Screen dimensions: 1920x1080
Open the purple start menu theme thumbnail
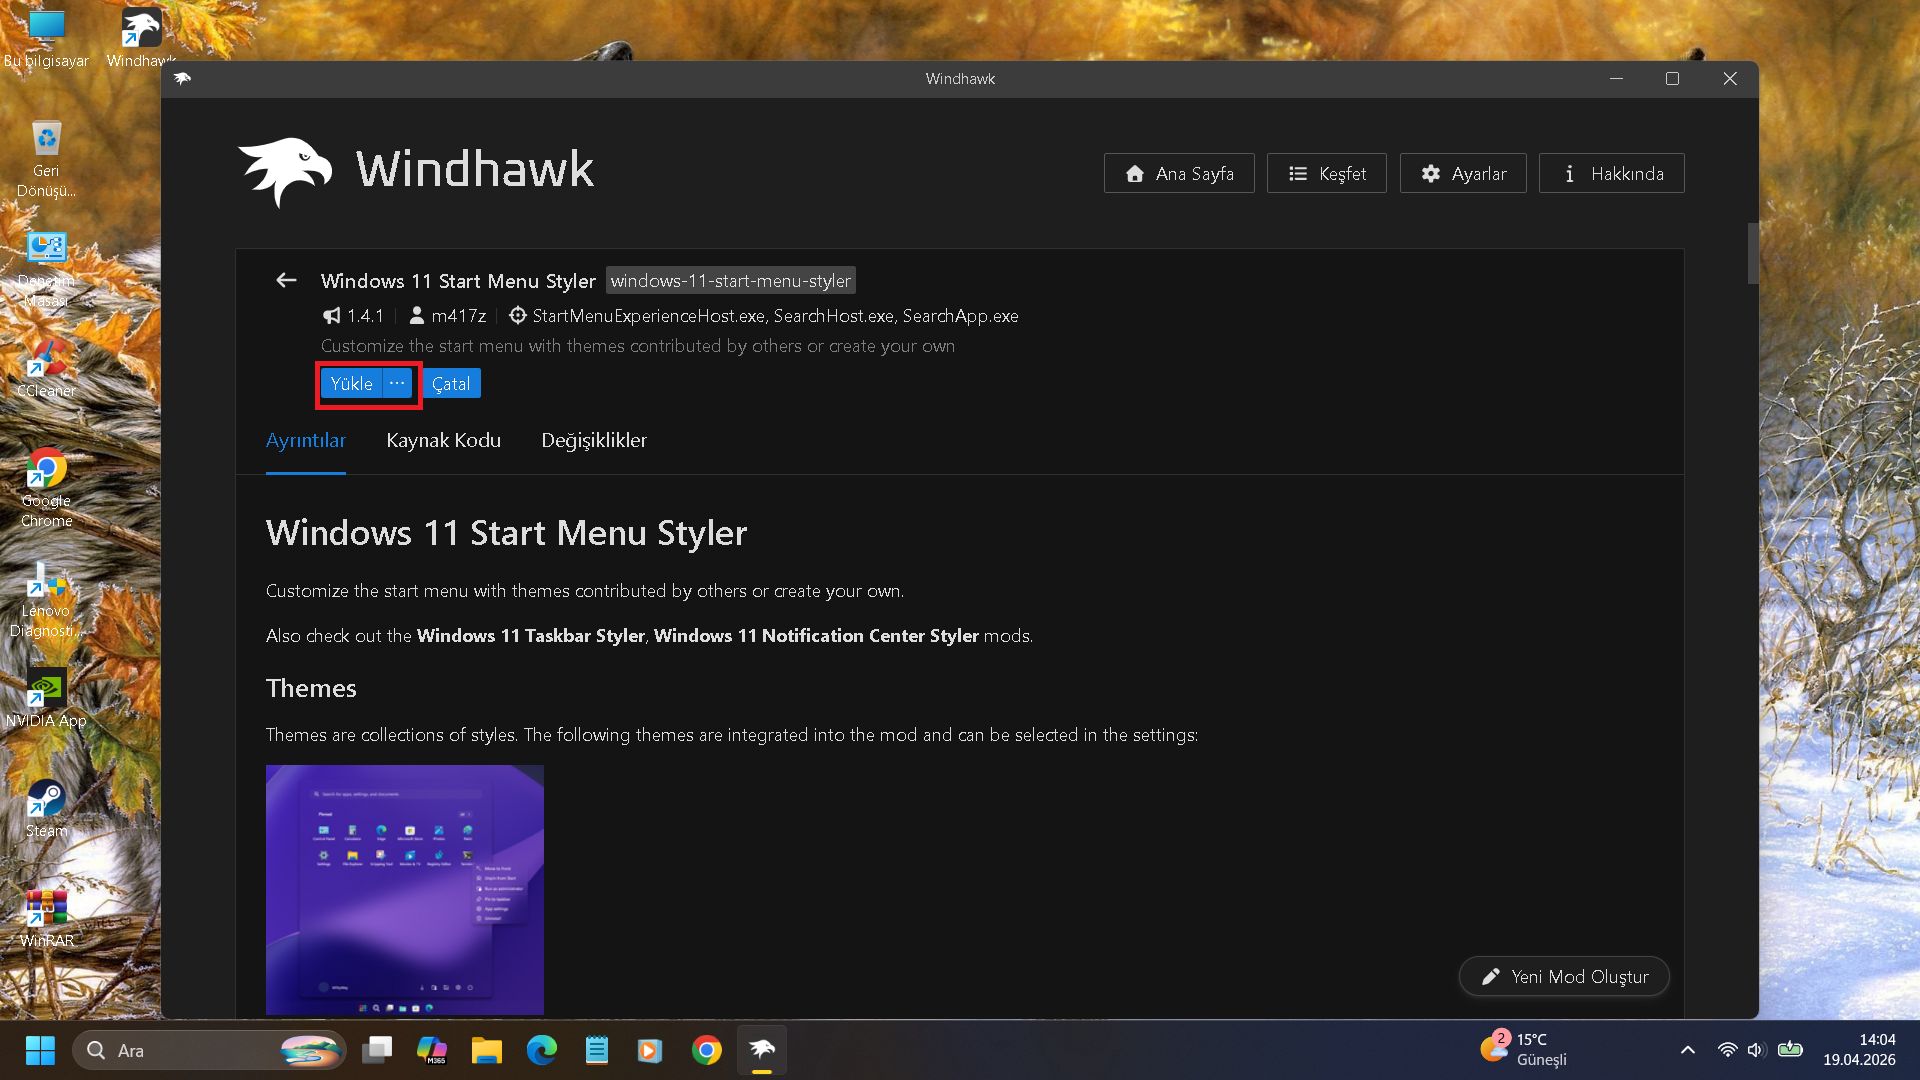(x=405, y=890)
